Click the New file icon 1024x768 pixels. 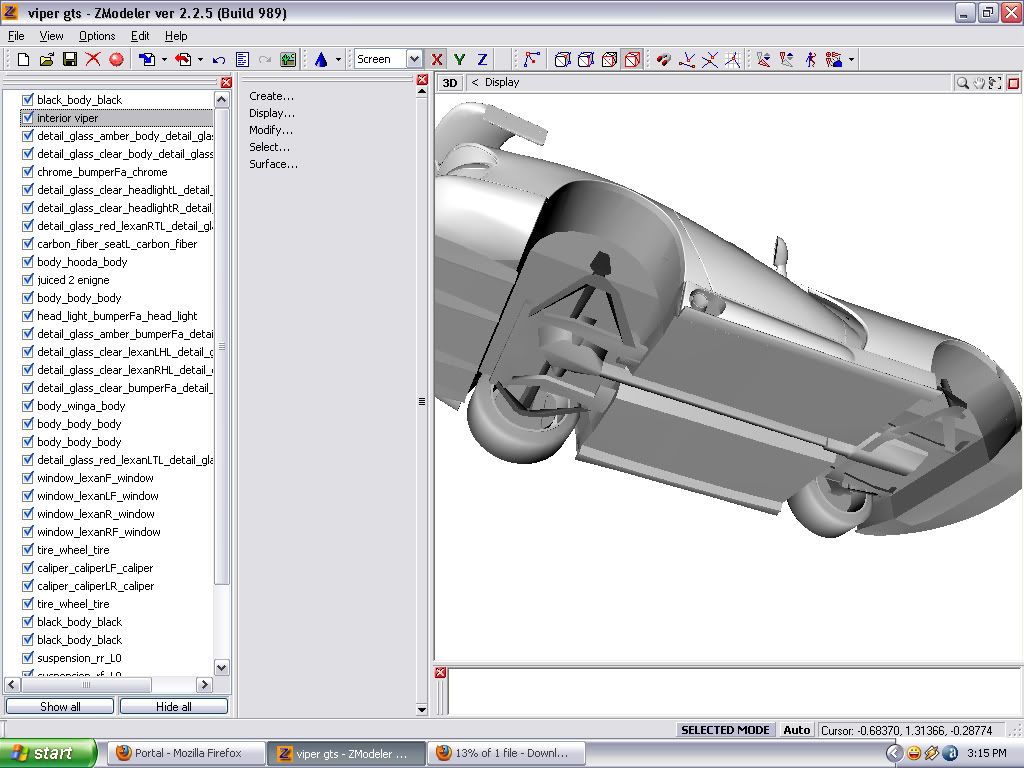pos(23,60)
